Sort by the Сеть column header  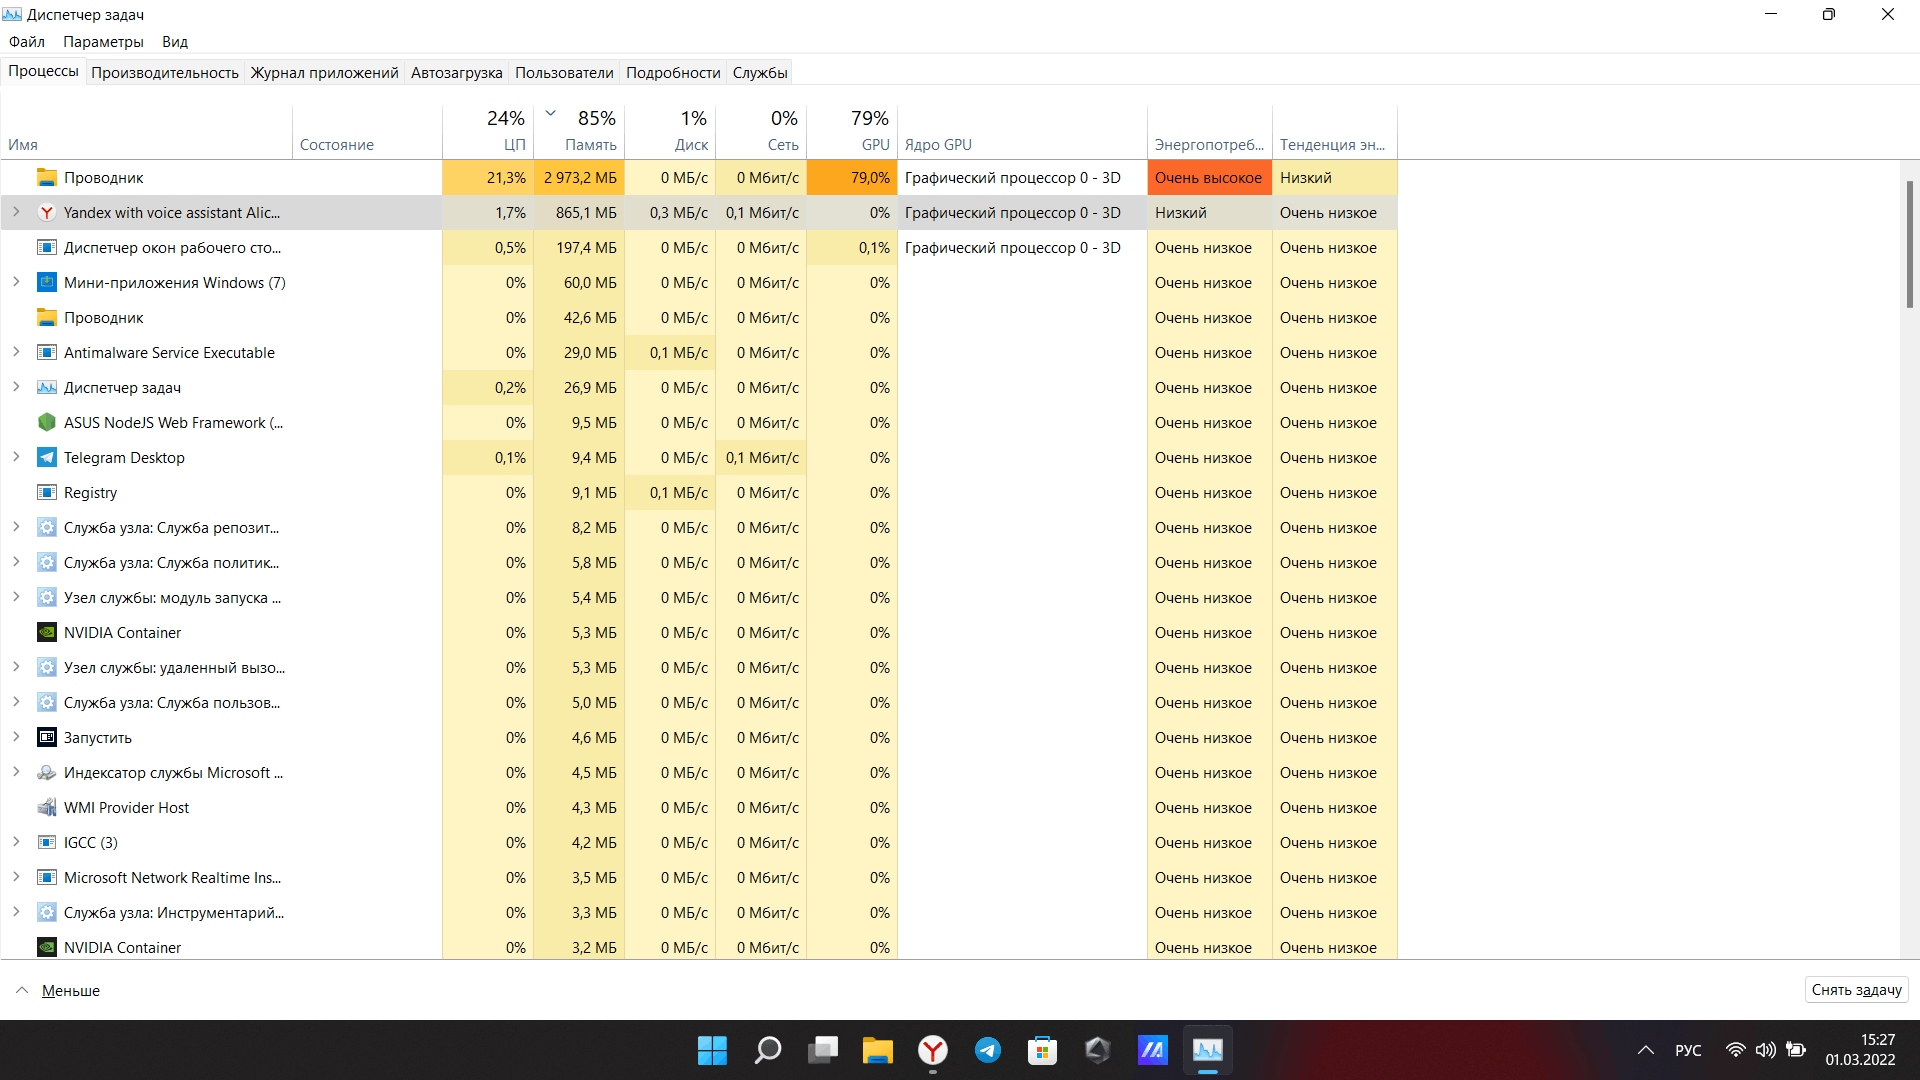(761, 131)
